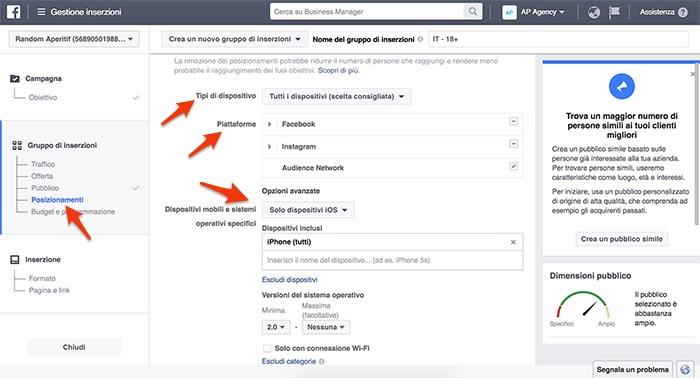This screenshot has width=700, height=378.
Task: Click the flag pages icon in header
Action: click(615, 12)
